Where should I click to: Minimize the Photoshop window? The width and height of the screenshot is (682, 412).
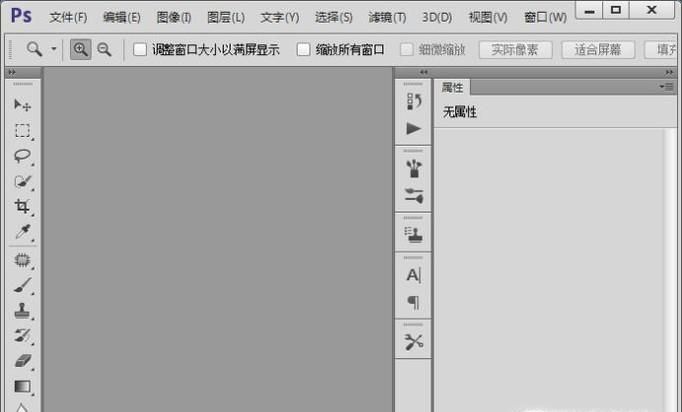tap(589, 10)
